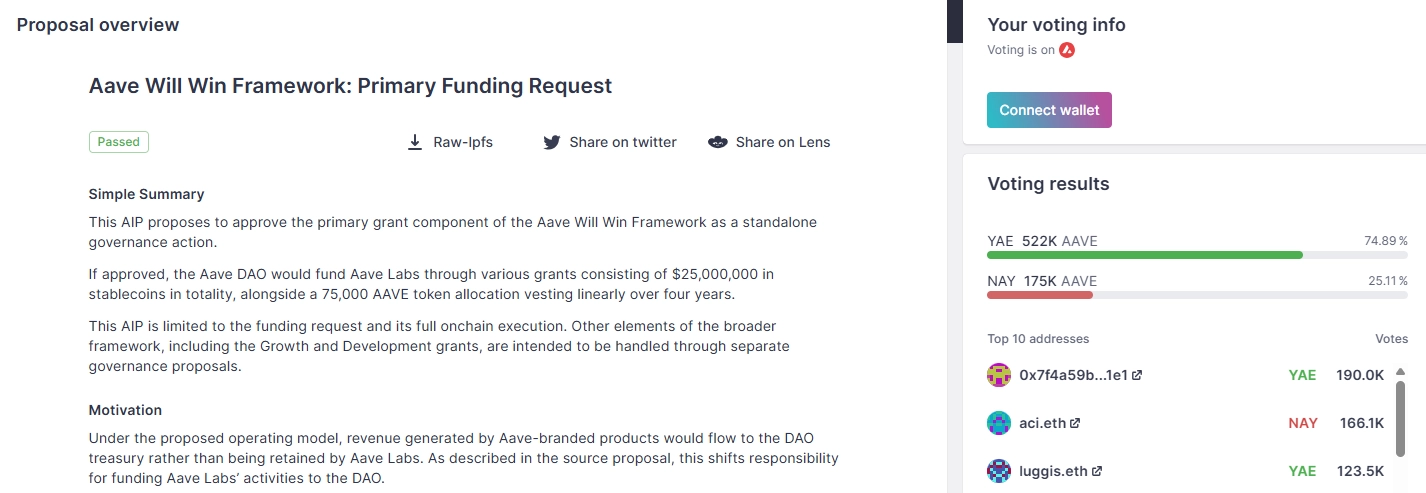Select the Share on Lens text
Screen dimensions: 1426x493
(783, 142)
